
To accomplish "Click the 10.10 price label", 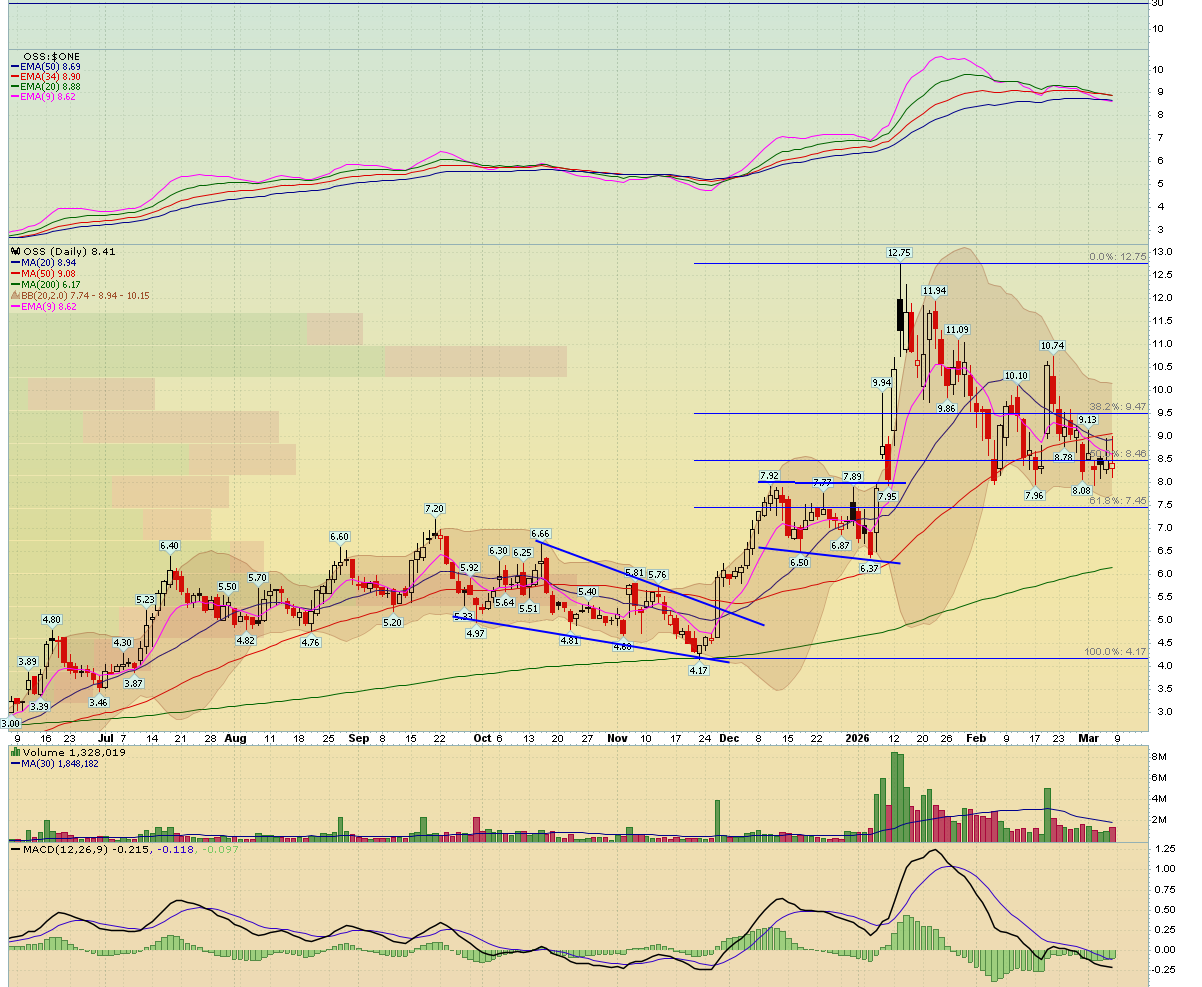I will [1016, 376].
